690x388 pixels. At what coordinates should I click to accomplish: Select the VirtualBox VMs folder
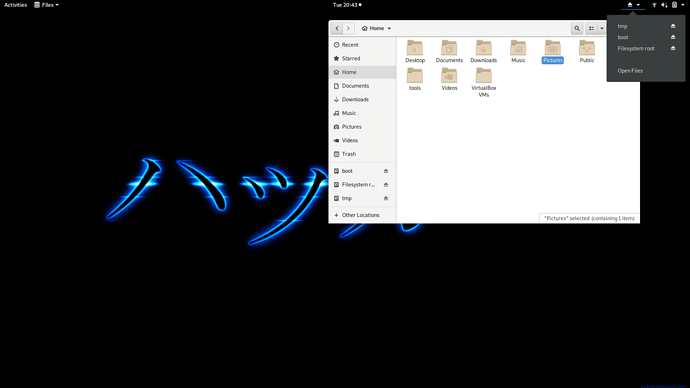point(483,83)
